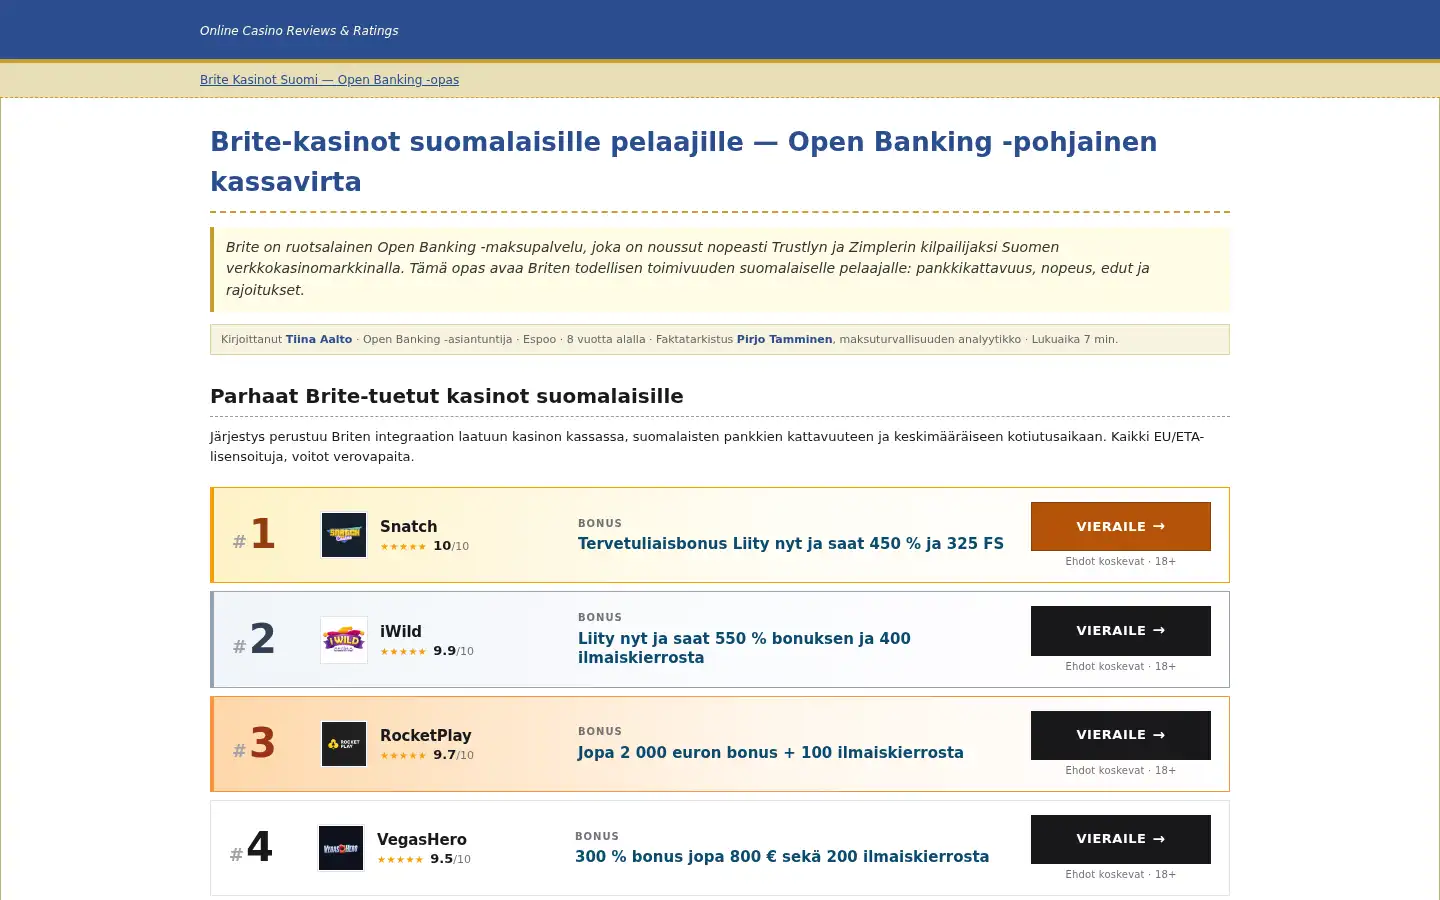Go to VegasHero via VIERAILE button
This screenshot has width=1440, height=900.
click(1121, 839)
